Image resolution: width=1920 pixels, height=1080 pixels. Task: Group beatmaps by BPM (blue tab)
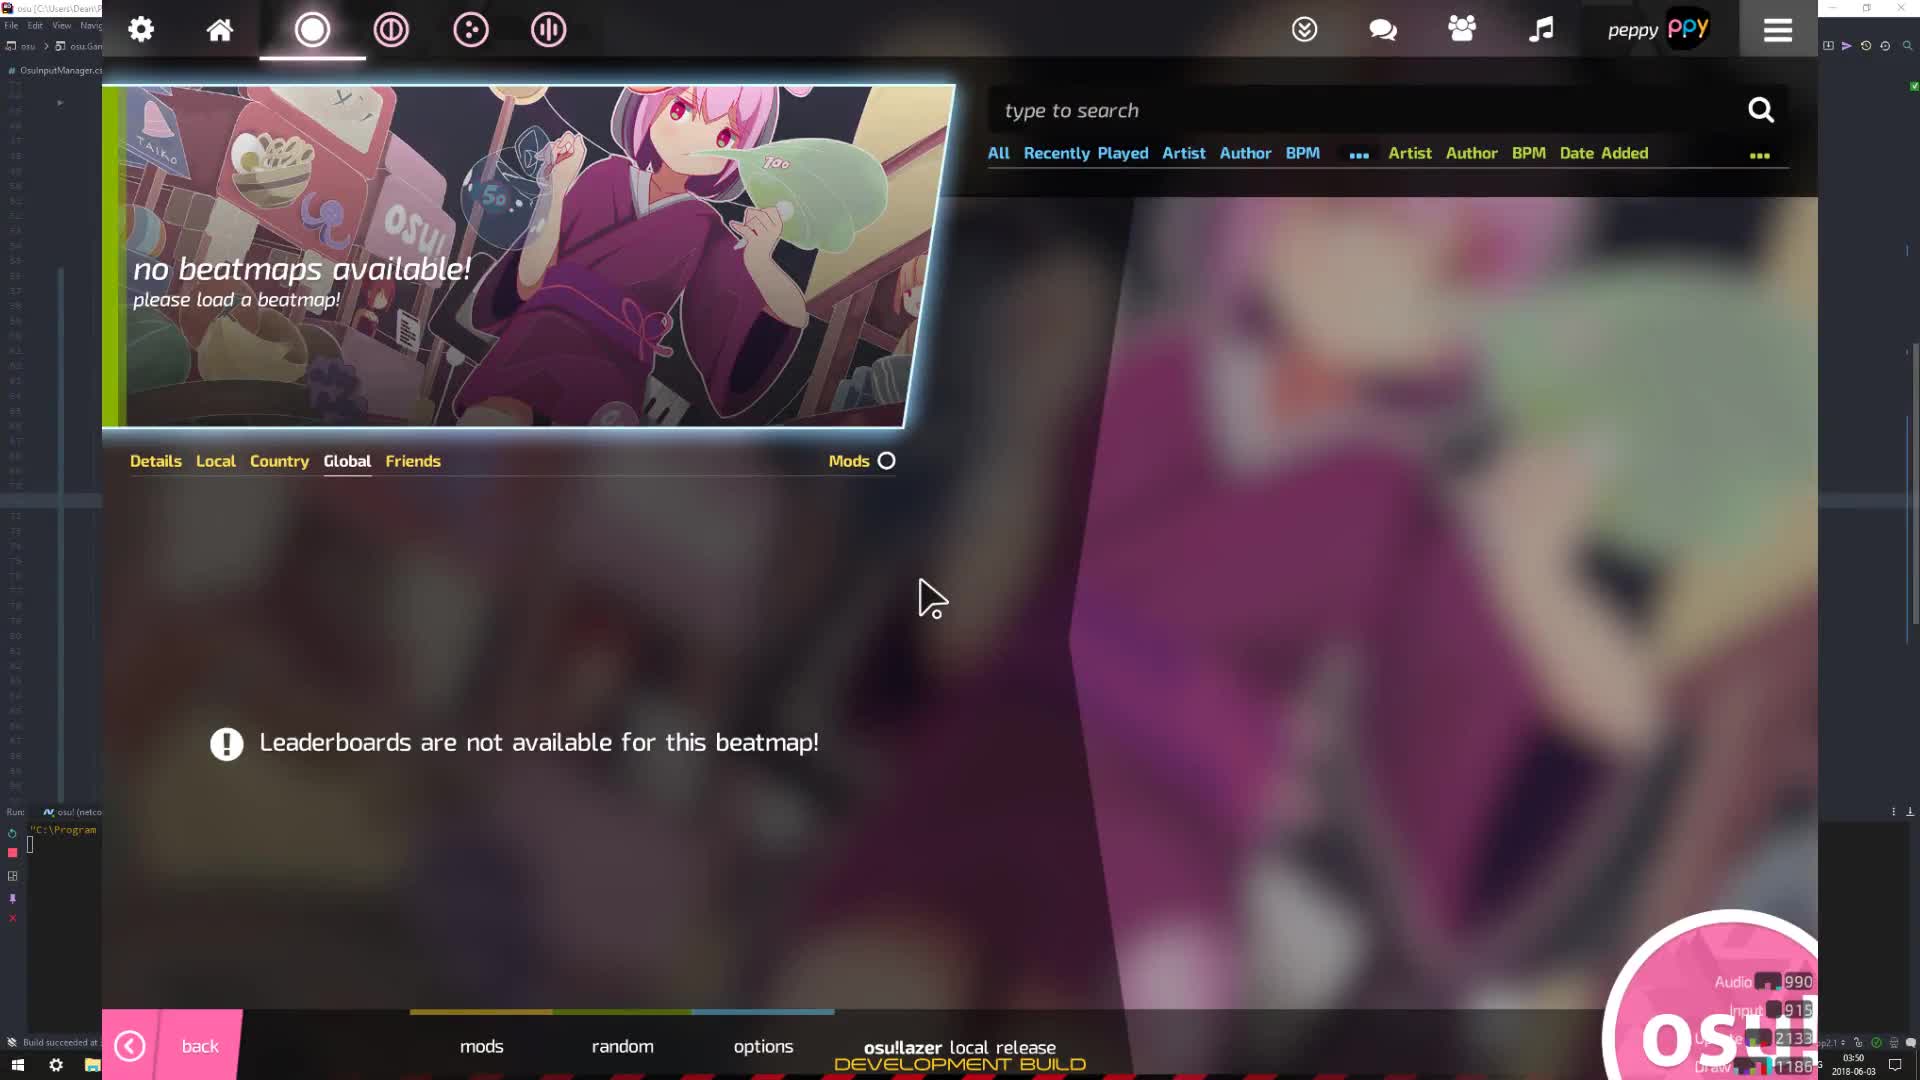pyautogui.click(x=1302, y=153)
